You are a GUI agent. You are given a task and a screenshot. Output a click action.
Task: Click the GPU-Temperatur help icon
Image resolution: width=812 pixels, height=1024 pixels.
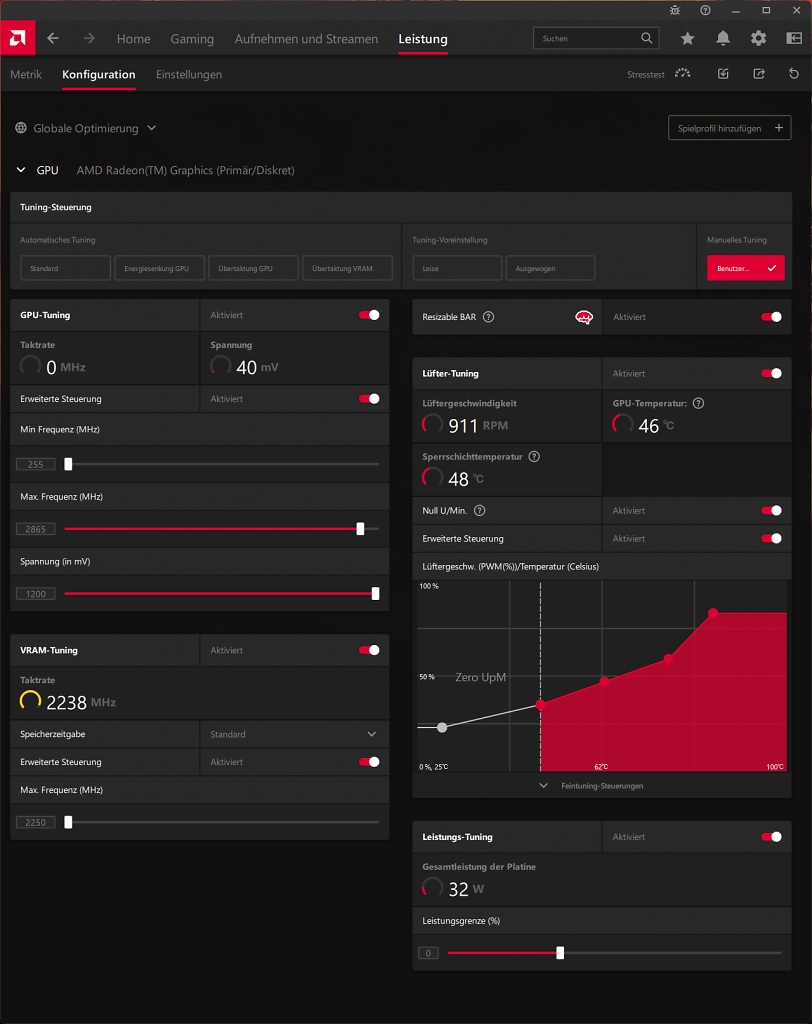coord(698,403)
